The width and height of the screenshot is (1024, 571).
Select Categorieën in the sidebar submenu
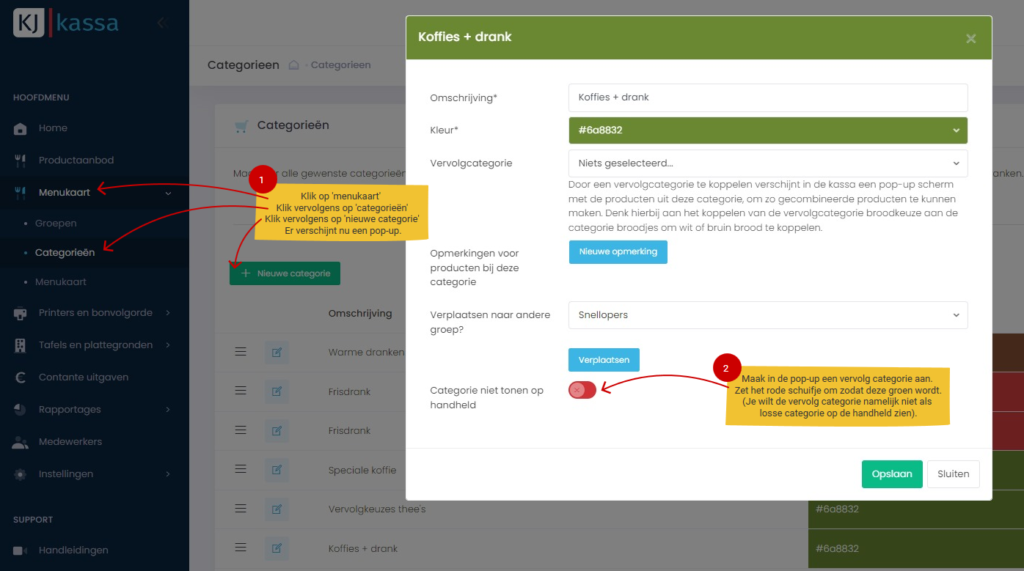(65, 253)
